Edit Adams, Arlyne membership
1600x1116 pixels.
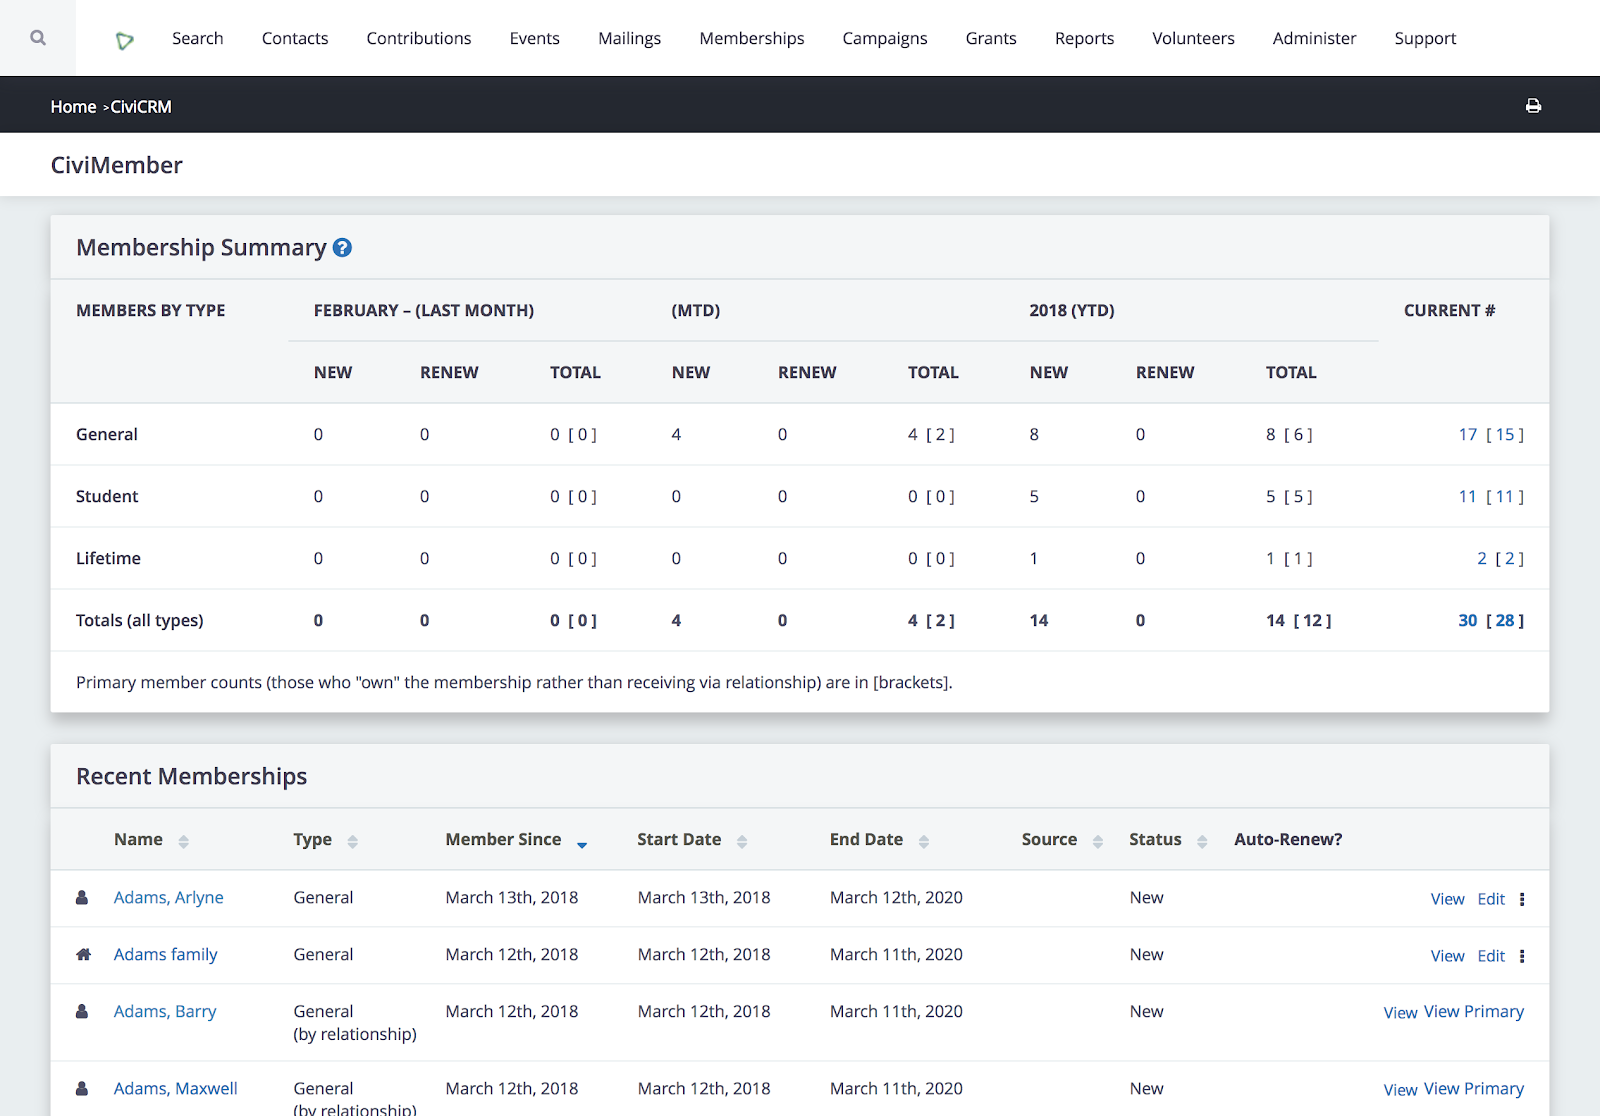point(1491,899)
